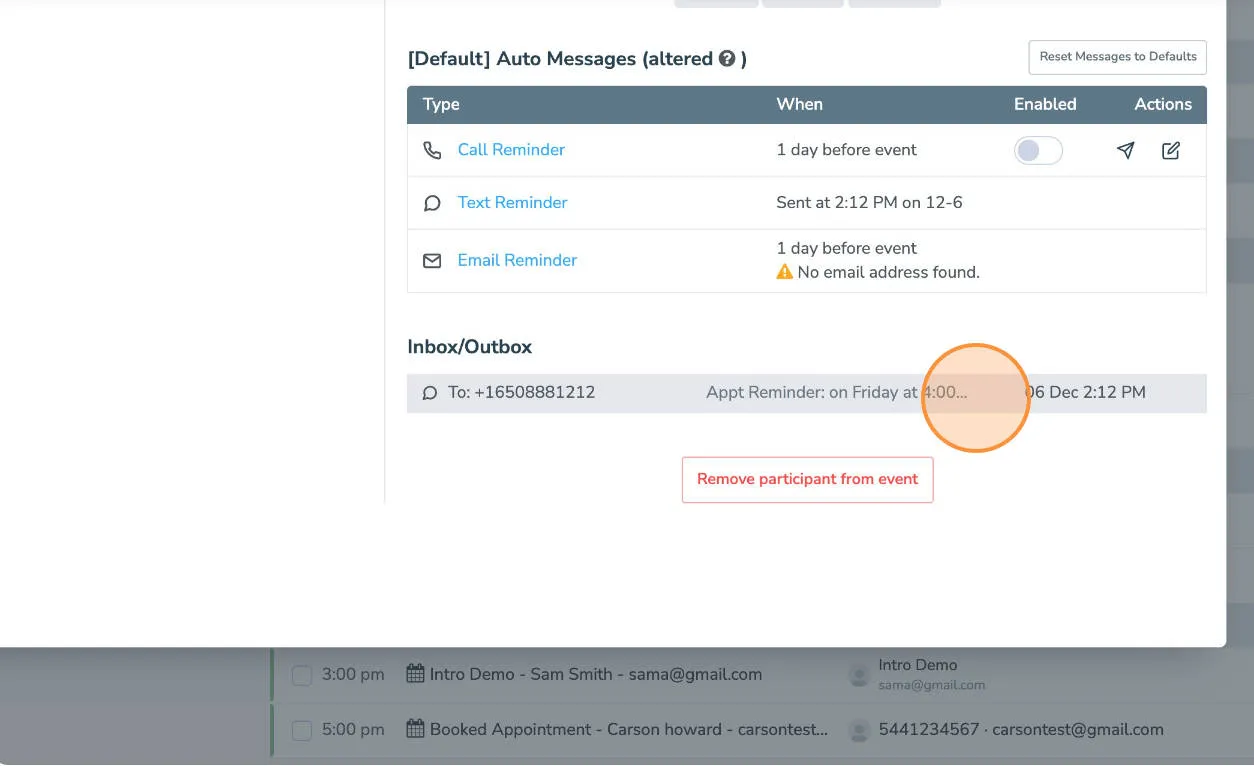This screenshot has height=766, width=1254.
Task: Open the Text Reminder sent message details
Action: coord(512,202)
